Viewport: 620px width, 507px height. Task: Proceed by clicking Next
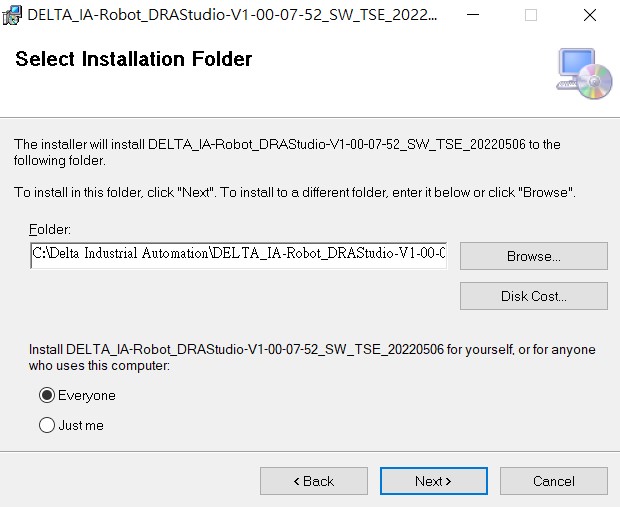pyautogui.click(x=433, y=481)
